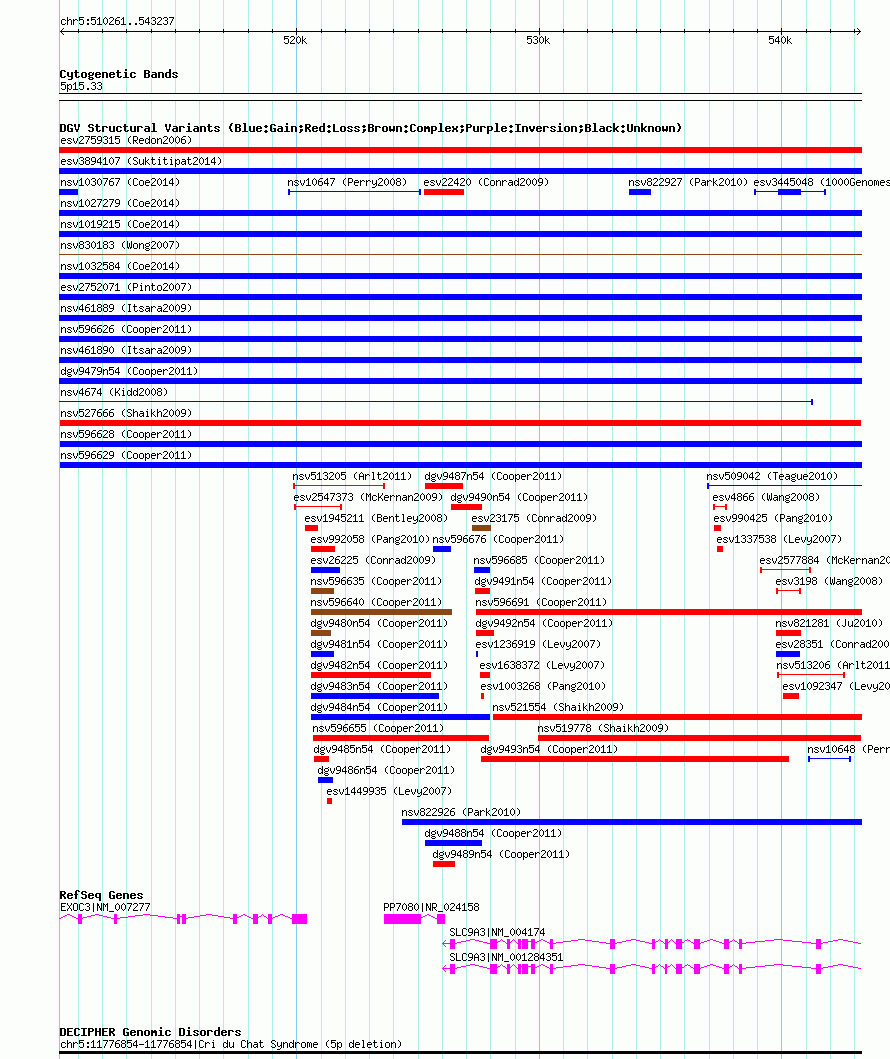
Task: Click the esv2759315 (Redon2006) variant label
Action: [x=126, y=140]
